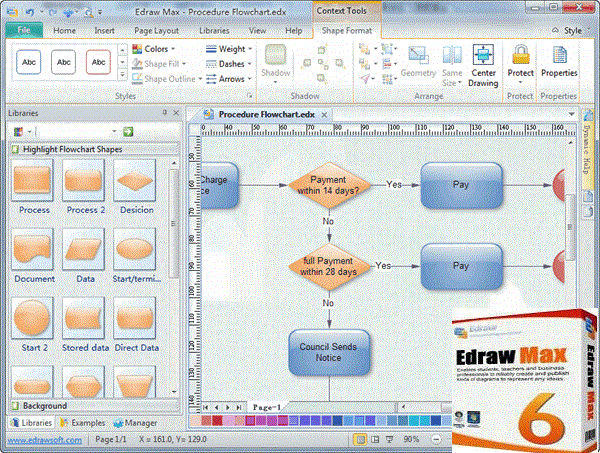The image size is (600, 453).
Task: Pick the light pink first swatch in color bar
Action: click(x=196, y=420)
